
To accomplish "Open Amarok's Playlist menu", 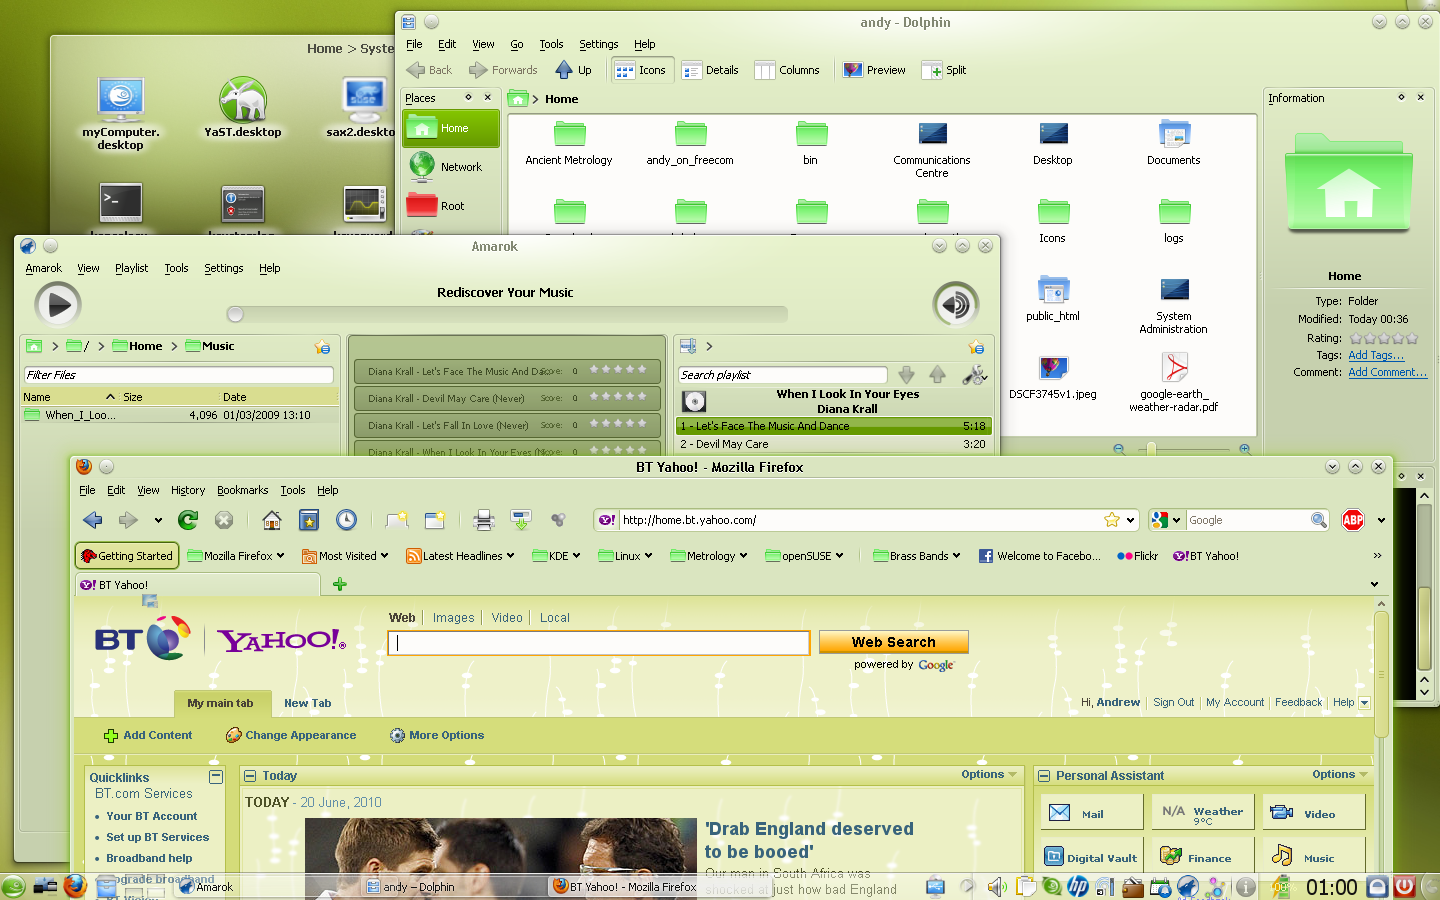I will pos(131,268).
